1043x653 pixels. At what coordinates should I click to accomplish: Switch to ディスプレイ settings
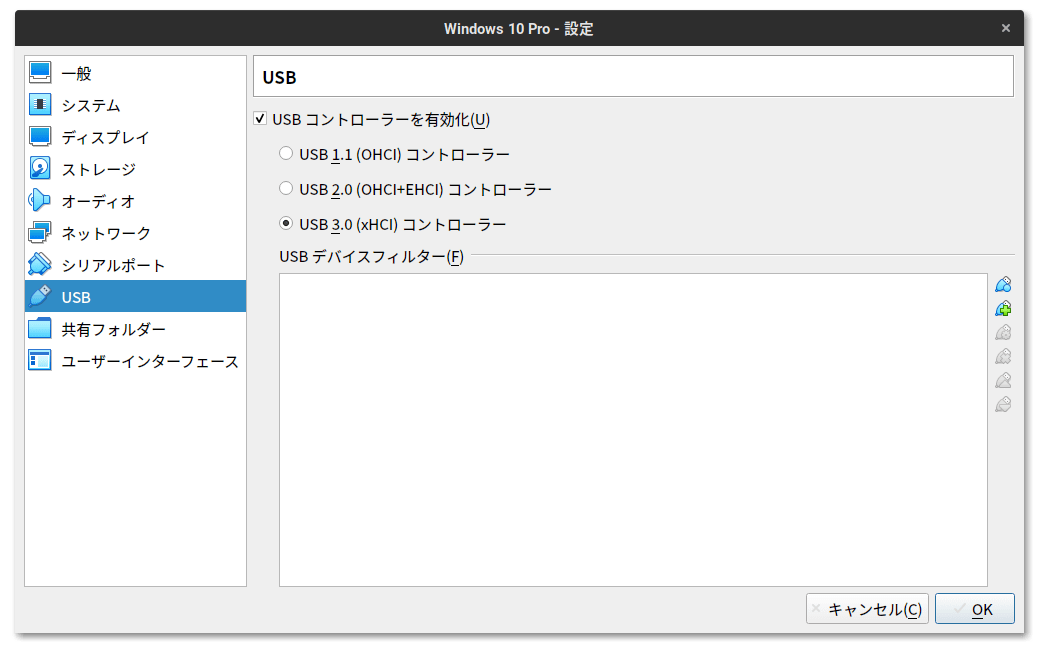(135, 137)
